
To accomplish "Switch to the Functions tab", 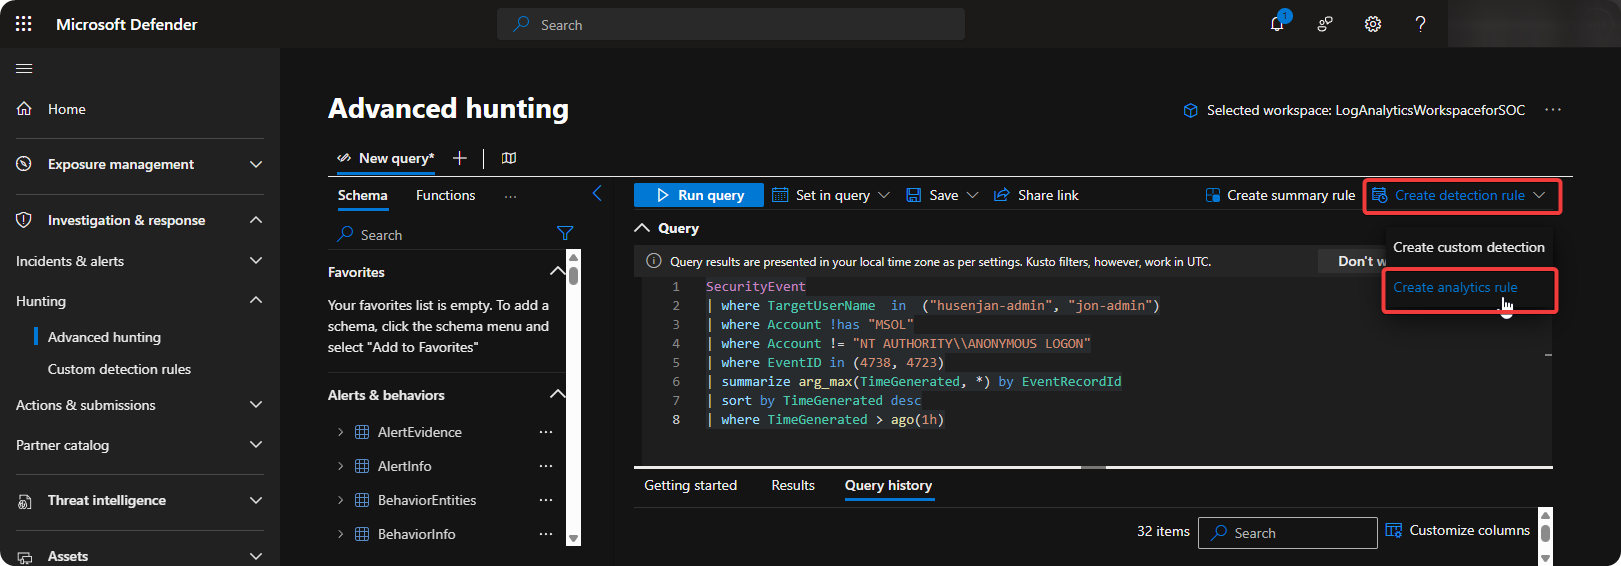I will point(445,195).
